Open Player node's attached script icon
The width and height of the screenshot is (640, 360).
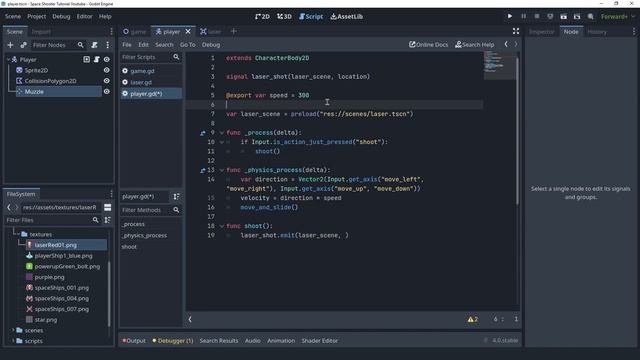(x=97, y=60)
